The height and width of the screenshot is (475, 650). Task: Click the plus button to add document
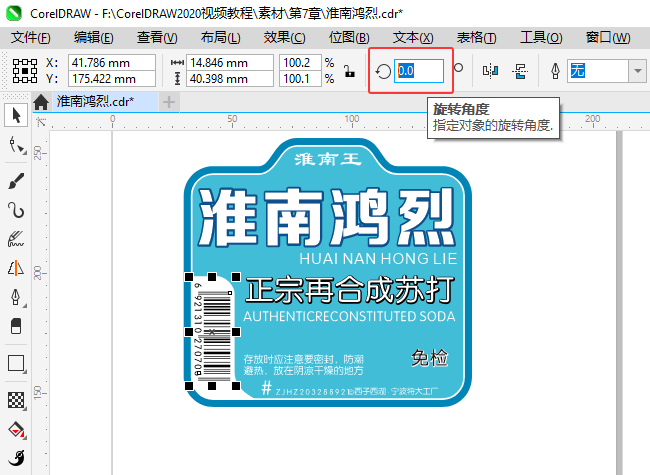[x=169, y=102]
